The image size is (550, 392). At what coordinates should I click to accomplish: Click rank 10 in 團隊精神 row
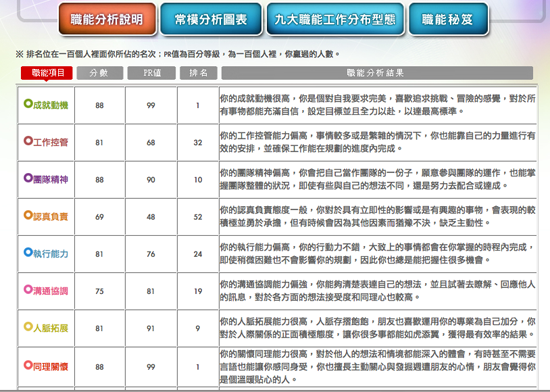point(198,180)
